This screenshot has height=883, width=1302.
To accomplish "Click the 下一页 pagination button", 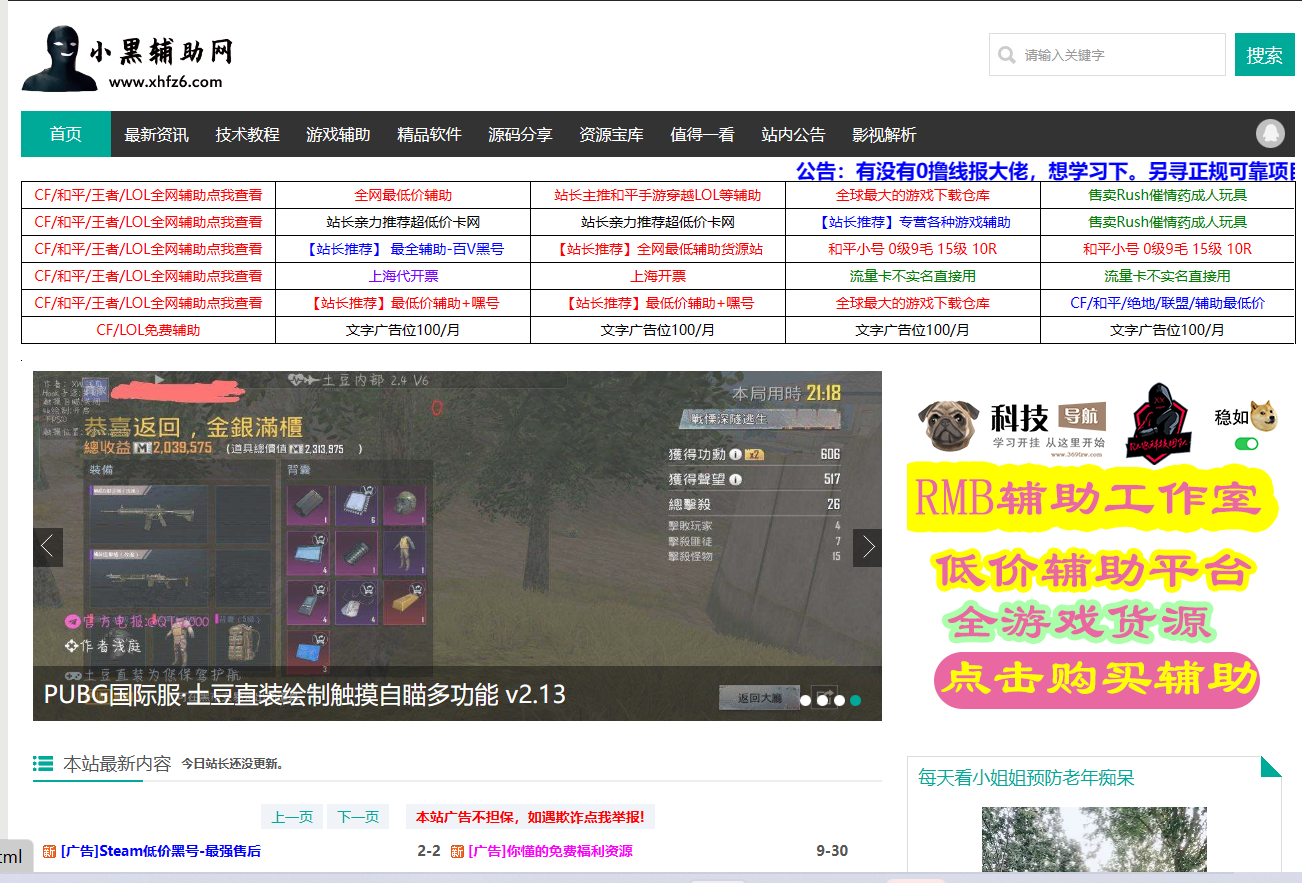I will [x=358, y=817].
